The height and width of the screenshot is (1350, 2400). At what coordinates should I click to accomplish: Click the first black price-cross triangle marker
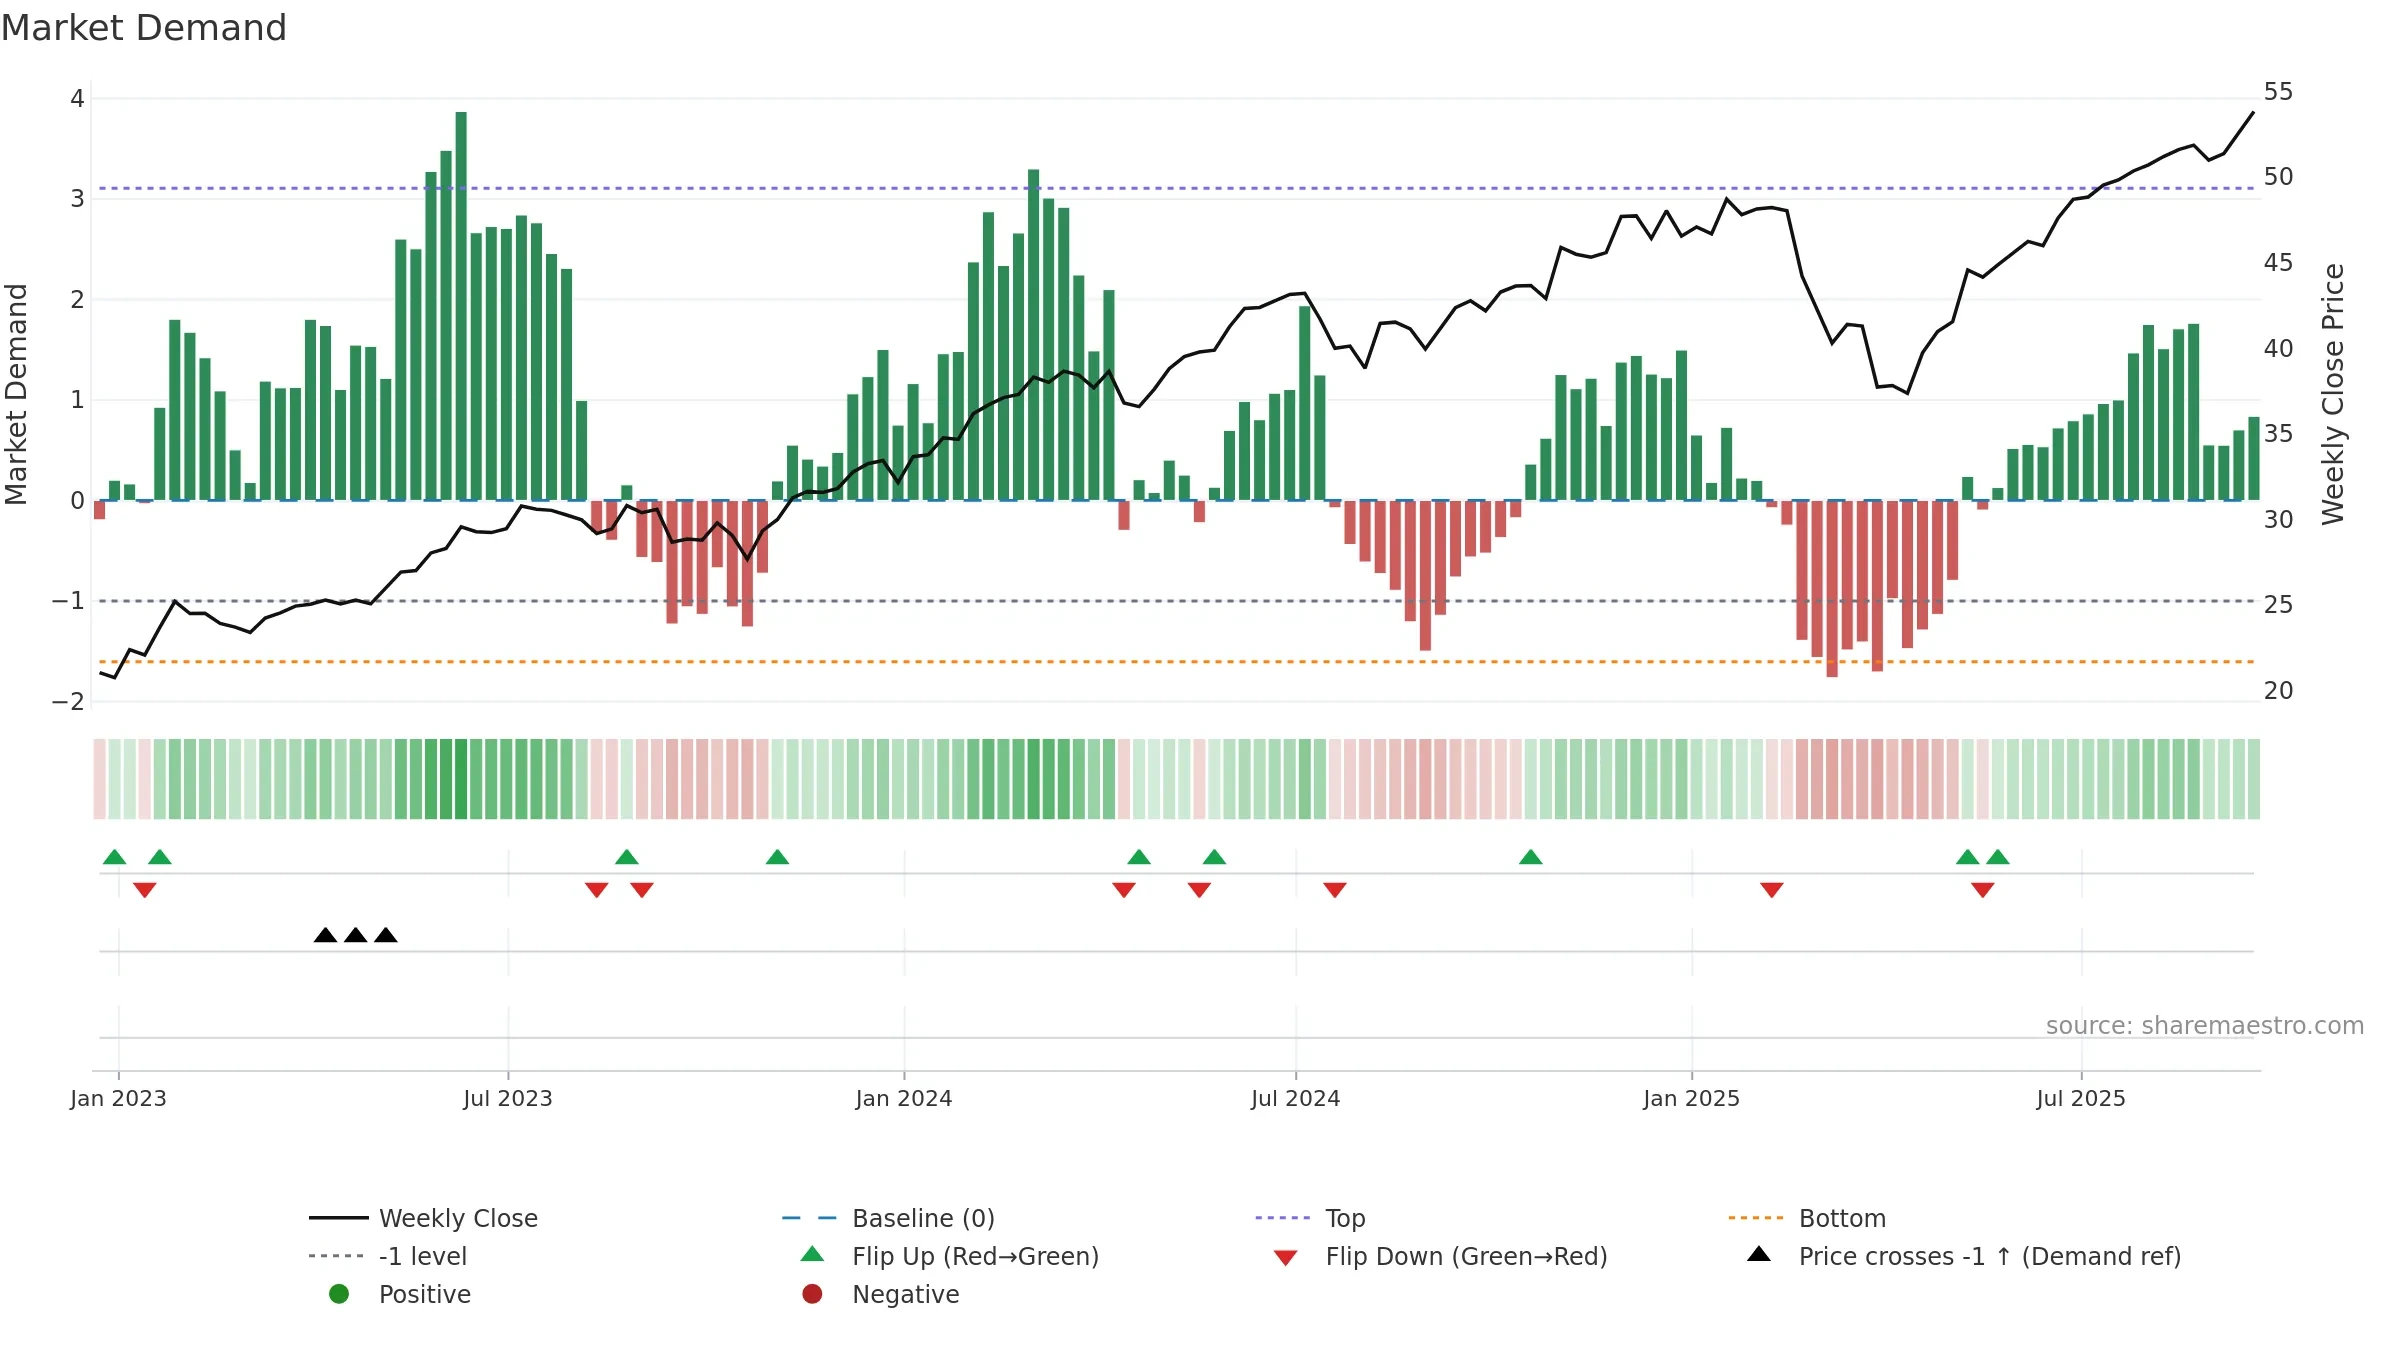[325, 935]
